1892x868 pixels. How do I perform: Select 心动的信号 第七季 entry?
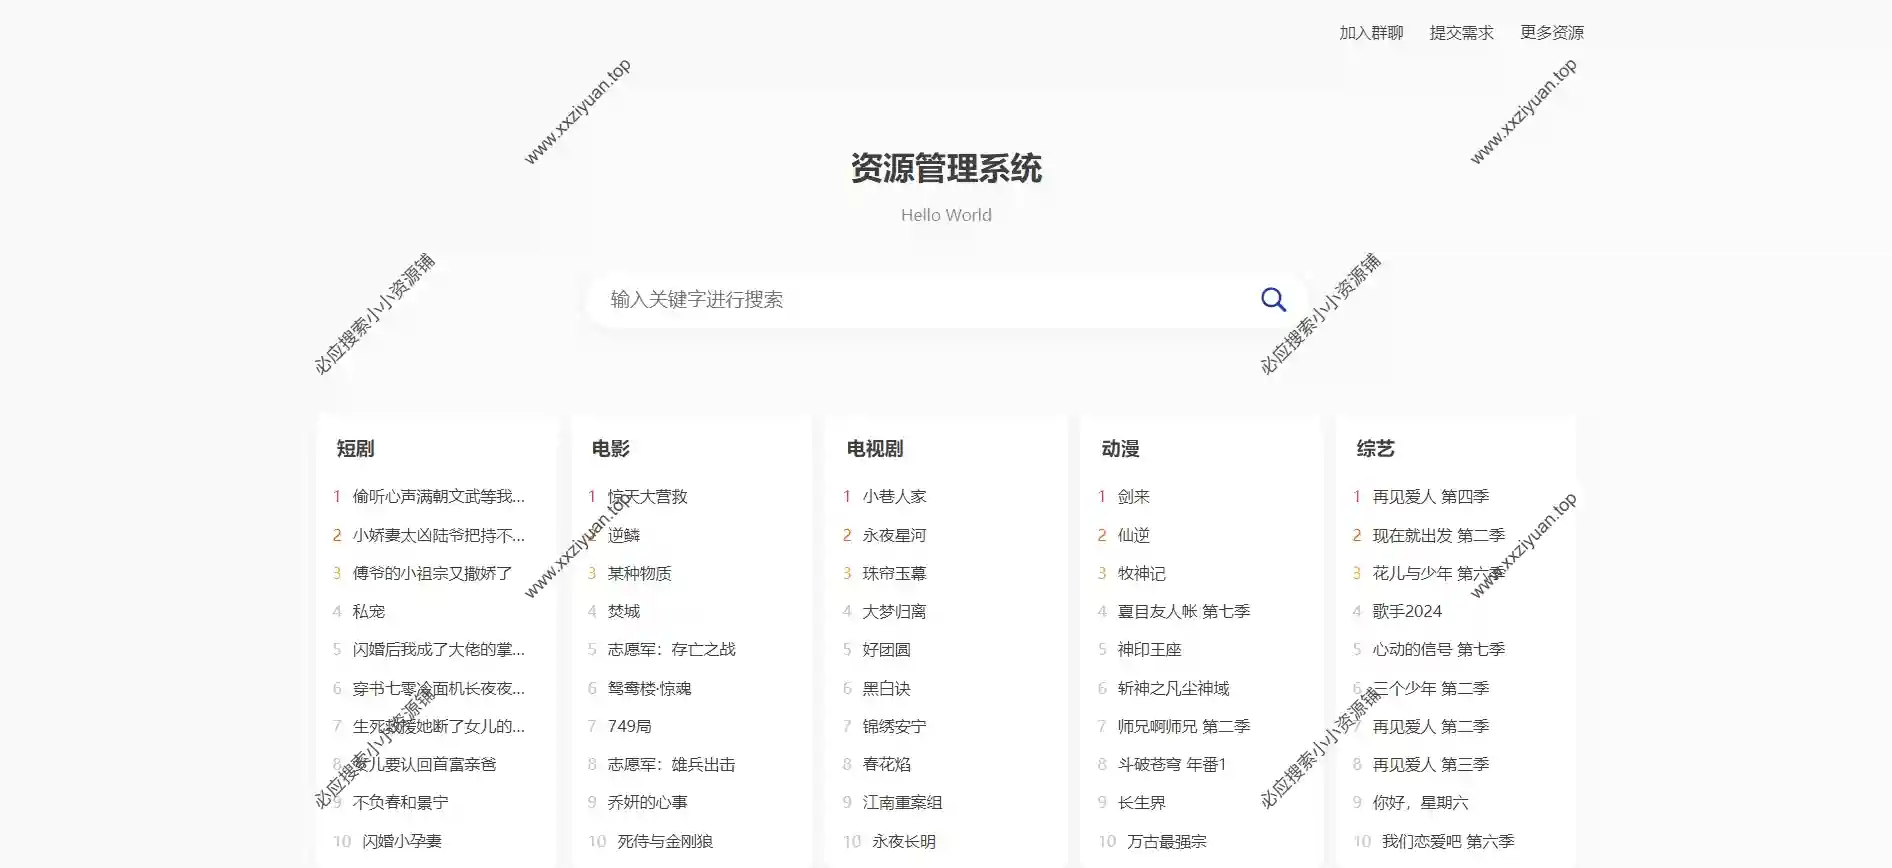[1438, 650]
